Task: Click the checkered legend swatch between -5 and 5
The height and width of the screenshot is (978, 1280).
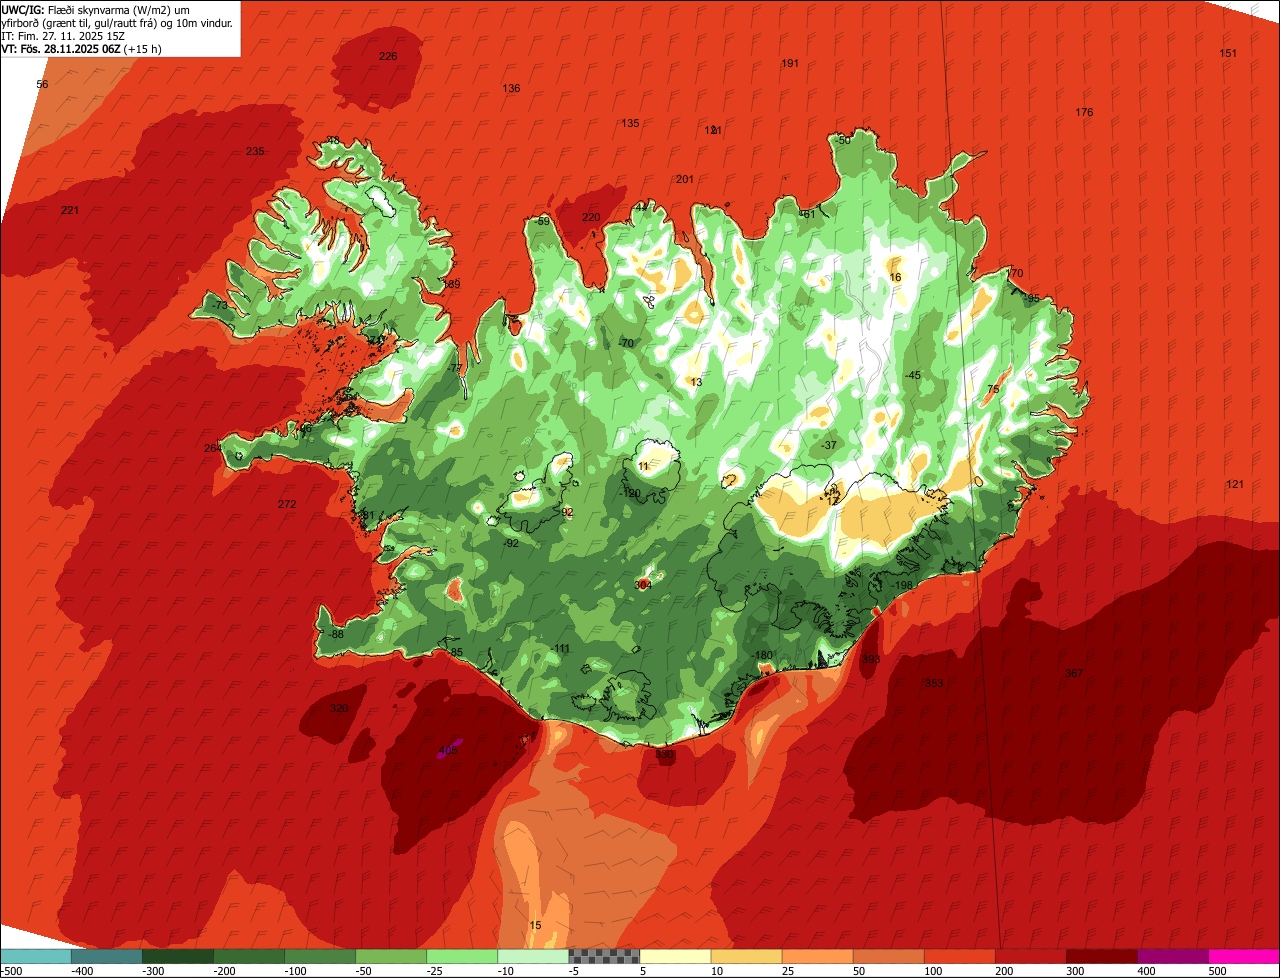Action: [x=604, y=956]
